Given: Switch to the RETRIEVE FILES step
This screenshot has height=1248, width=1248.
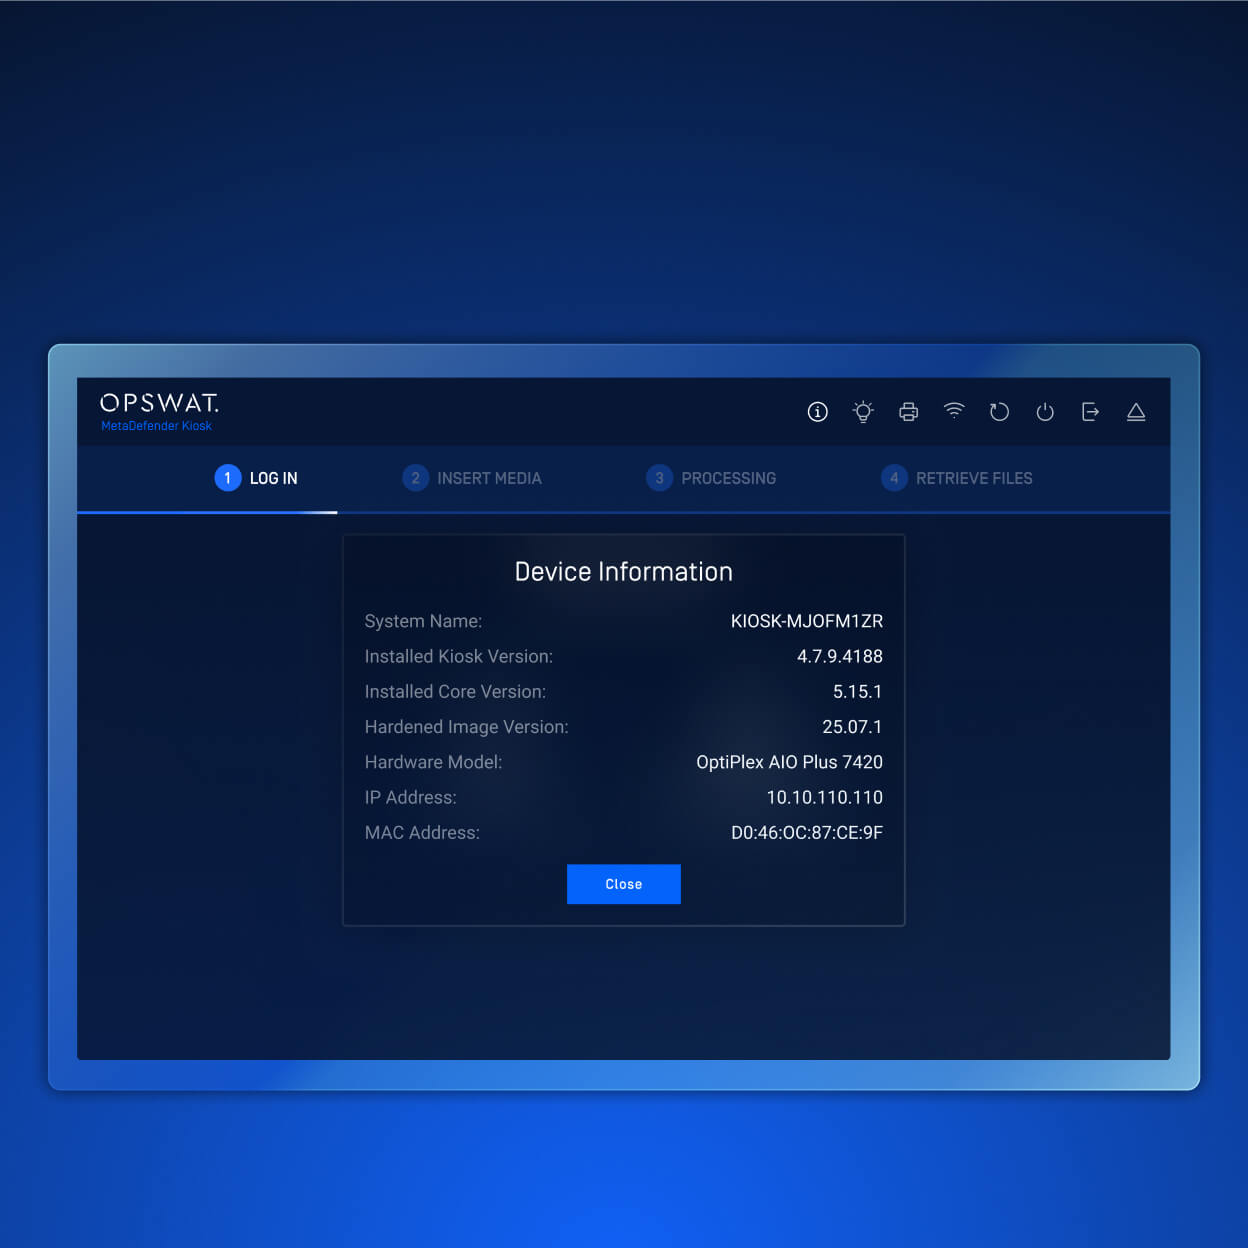Looking at the screenshot, I should pyautogui.click(x=957, y=478).
